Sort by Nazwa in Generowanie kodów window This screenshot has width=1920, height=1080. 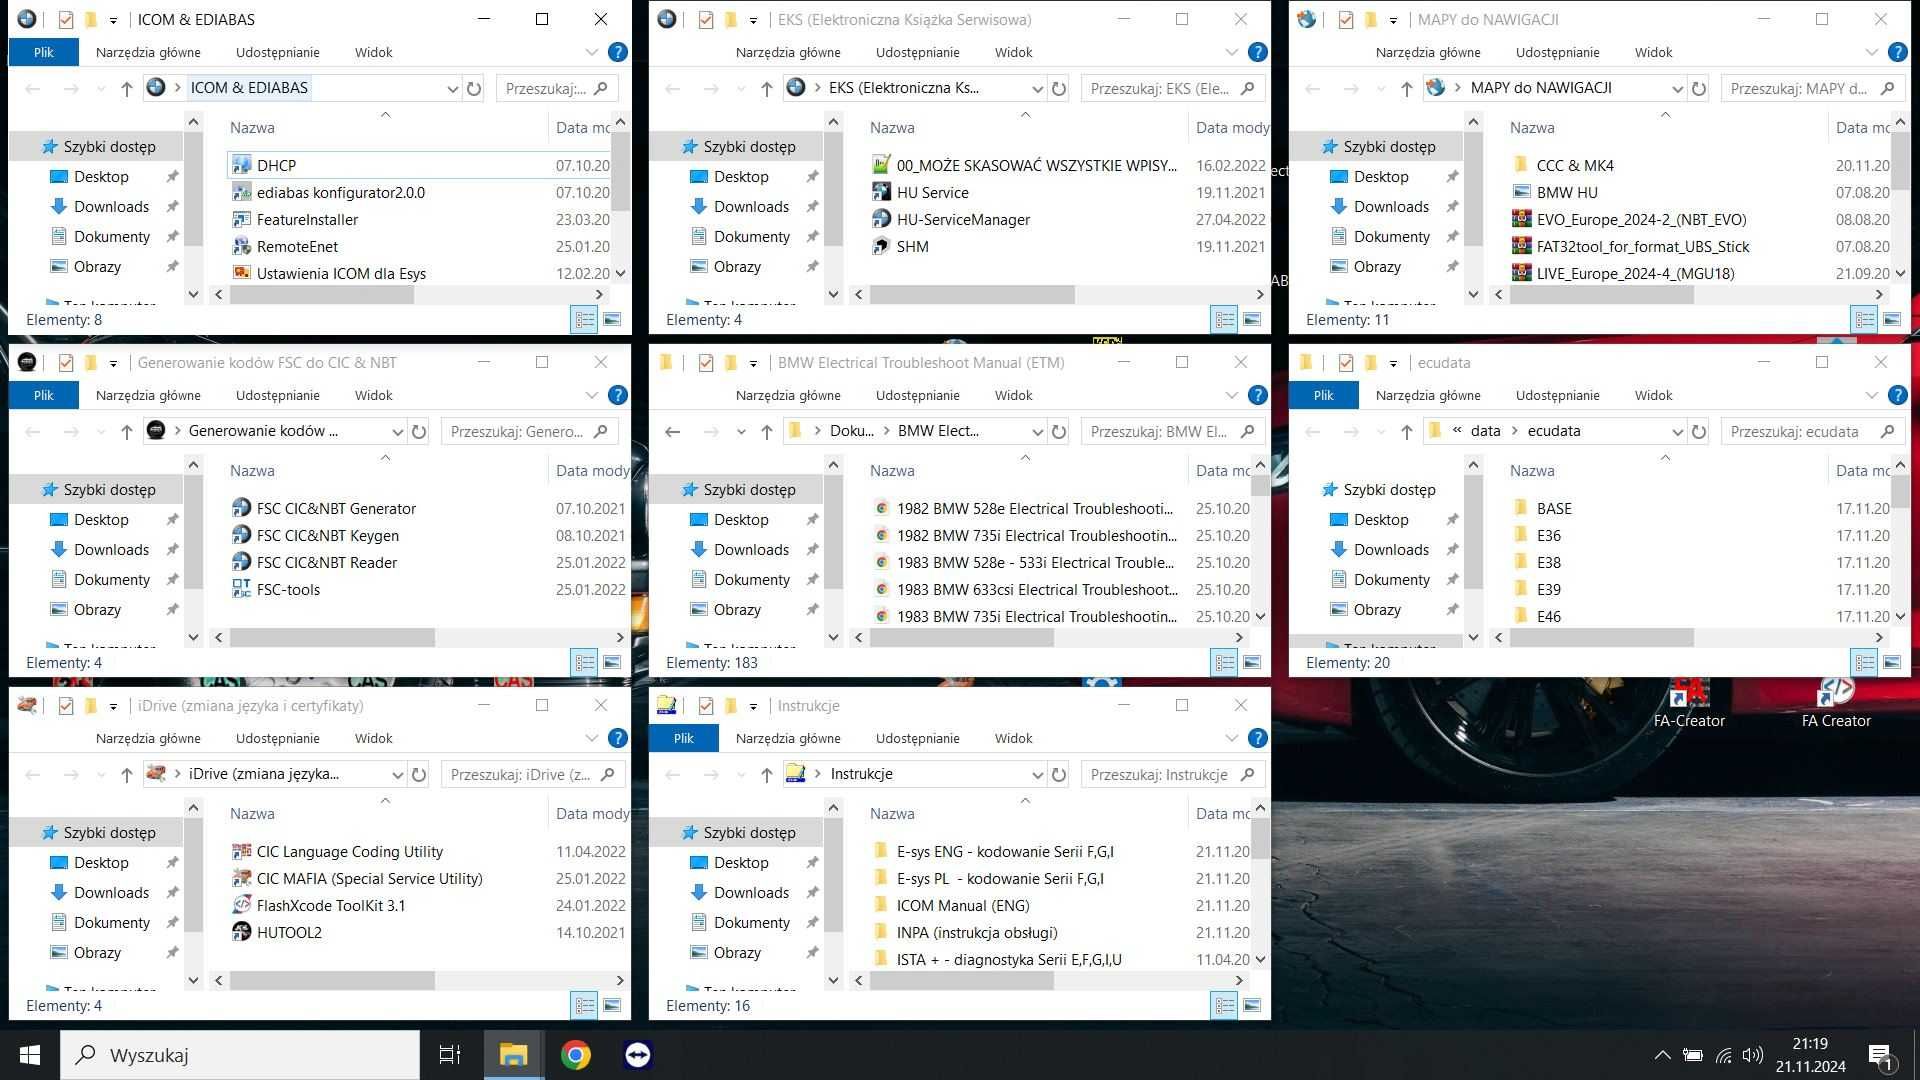(252, 470)
